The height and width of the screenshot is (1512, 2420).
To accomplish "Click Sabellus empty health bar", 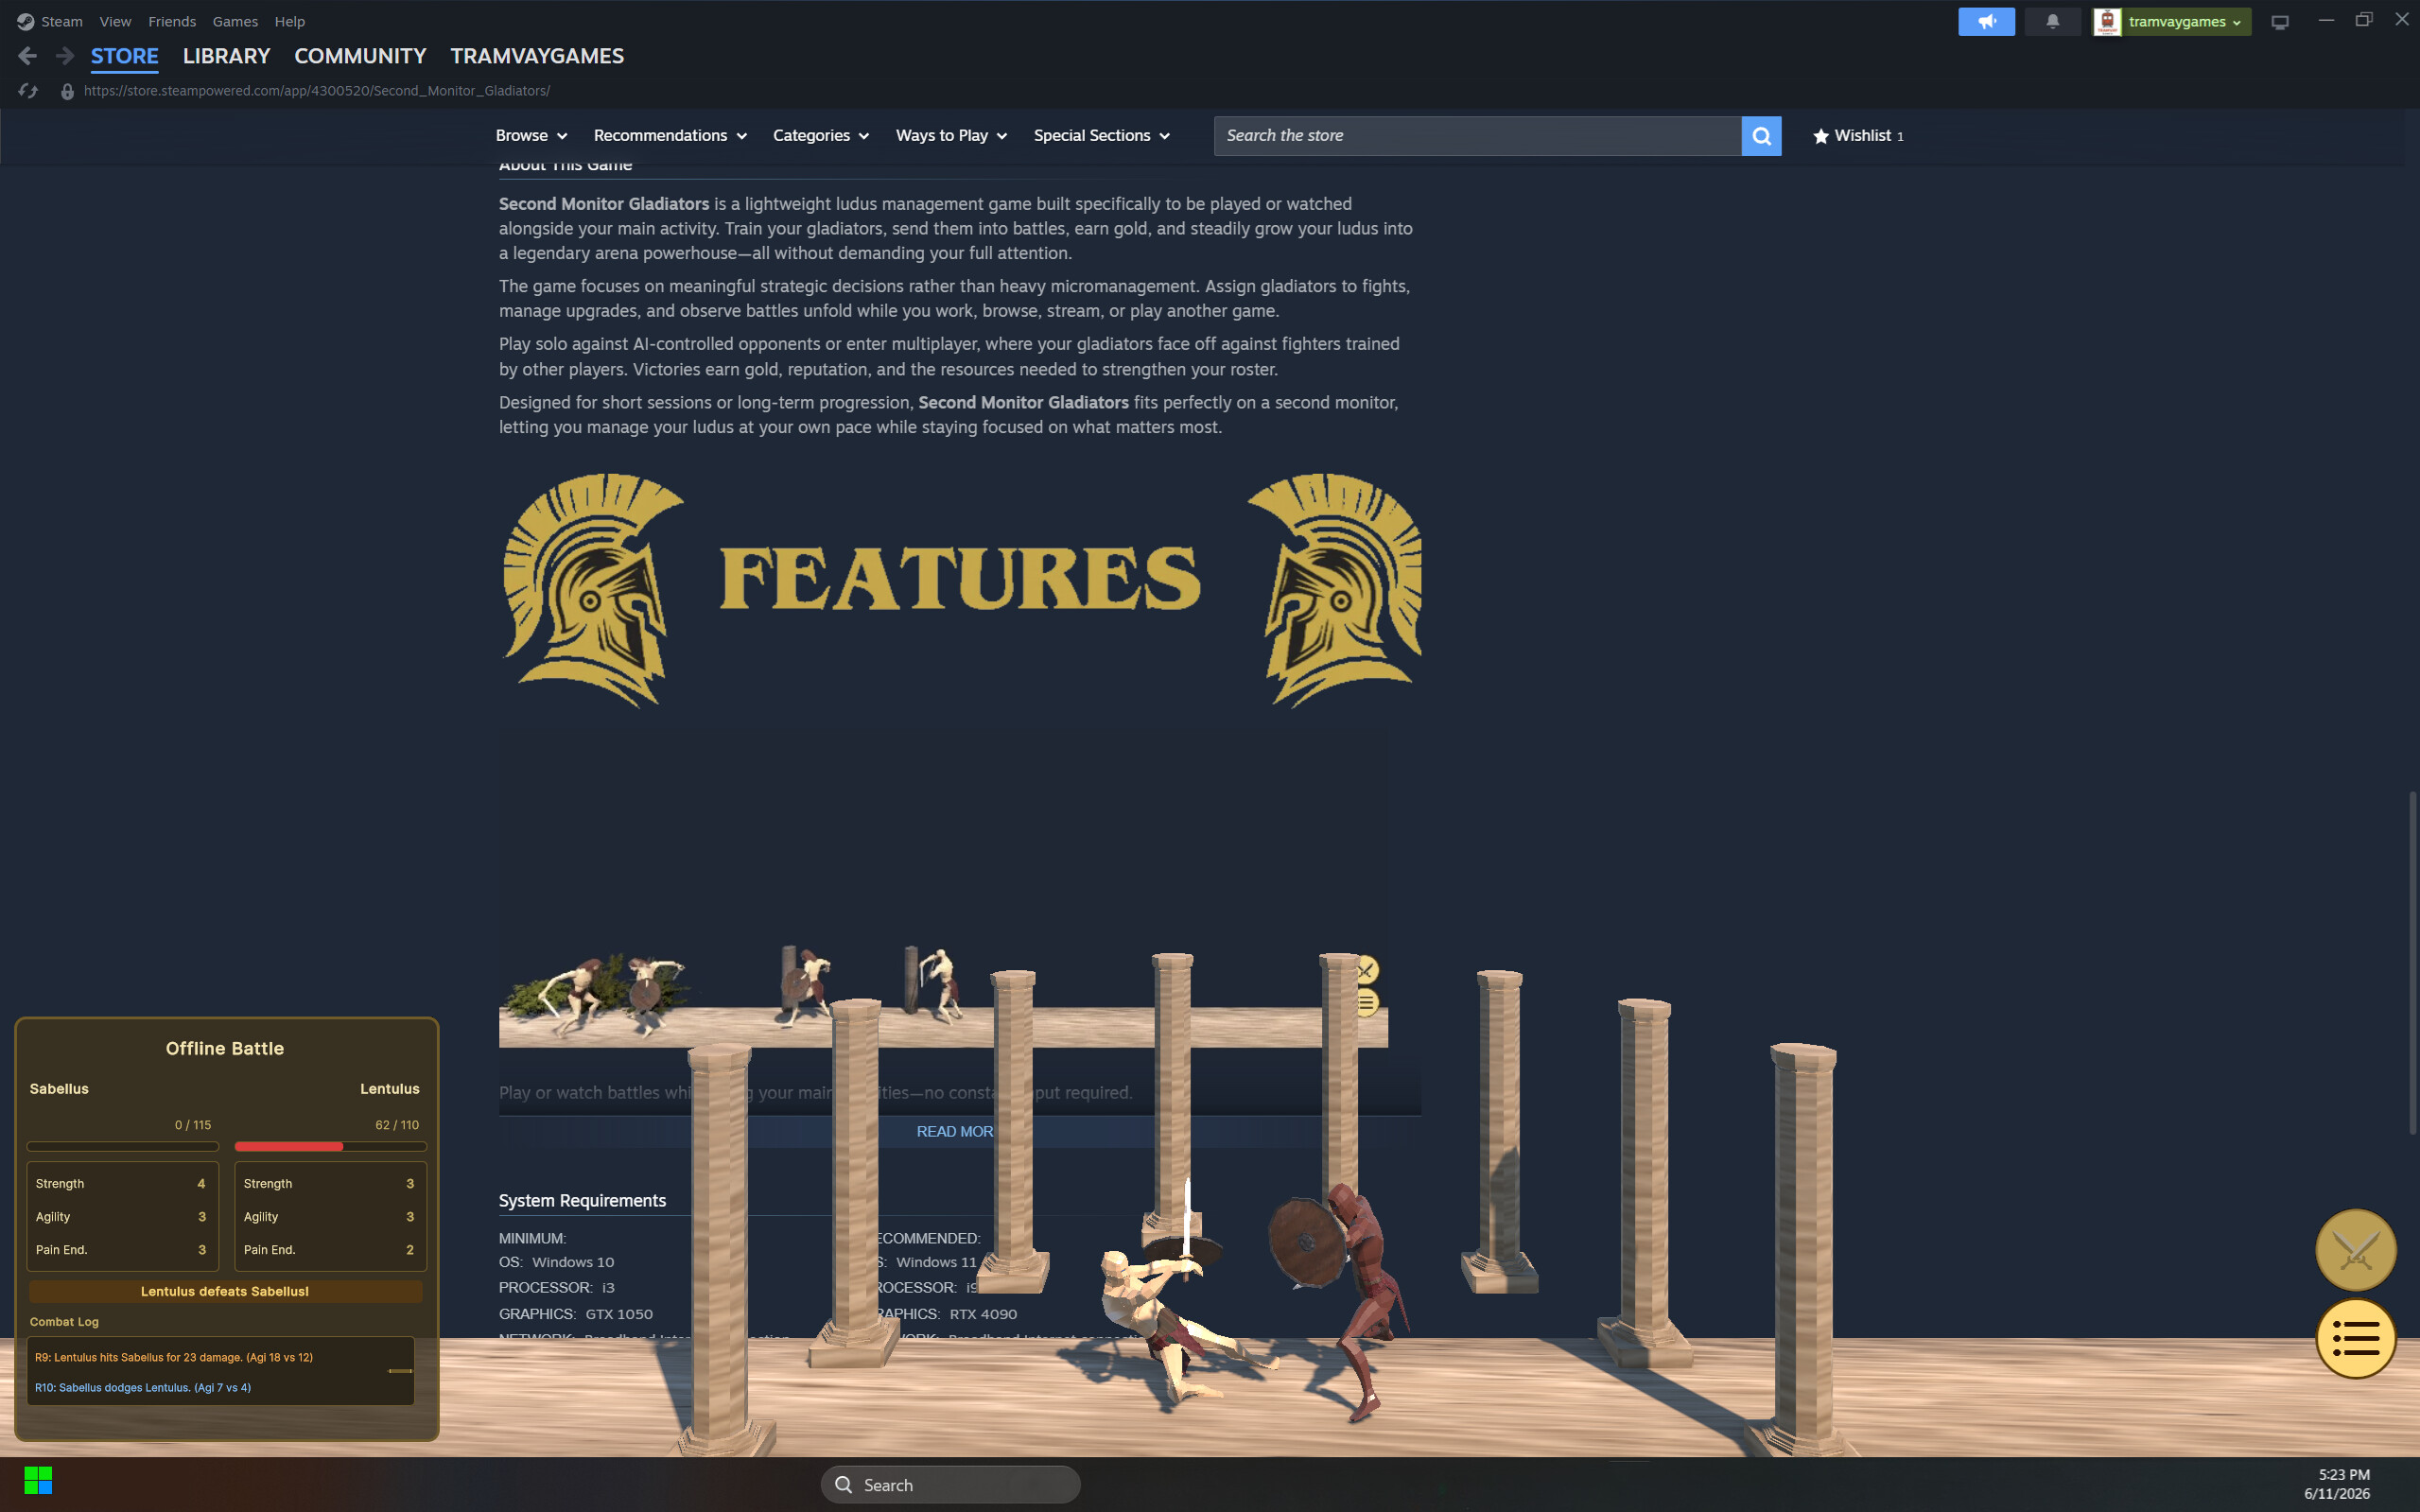I will click(122, 1146).
